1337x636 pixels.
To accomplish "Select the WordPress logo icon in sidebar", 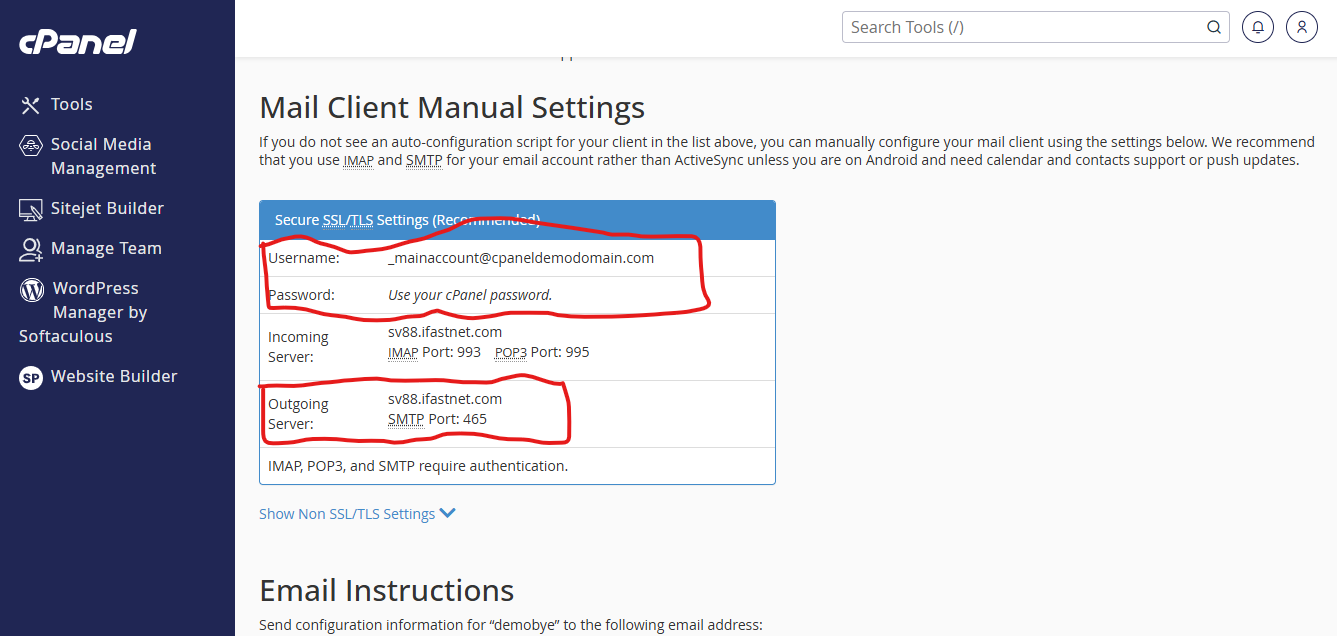I will tap(33, 290).
